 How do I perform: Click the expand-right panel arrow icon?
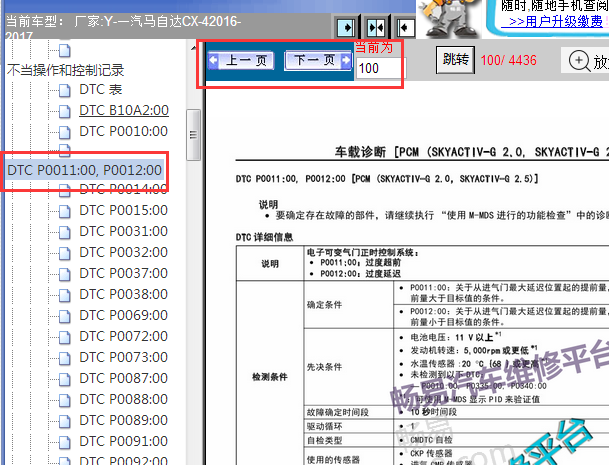[x=346, y=28]
